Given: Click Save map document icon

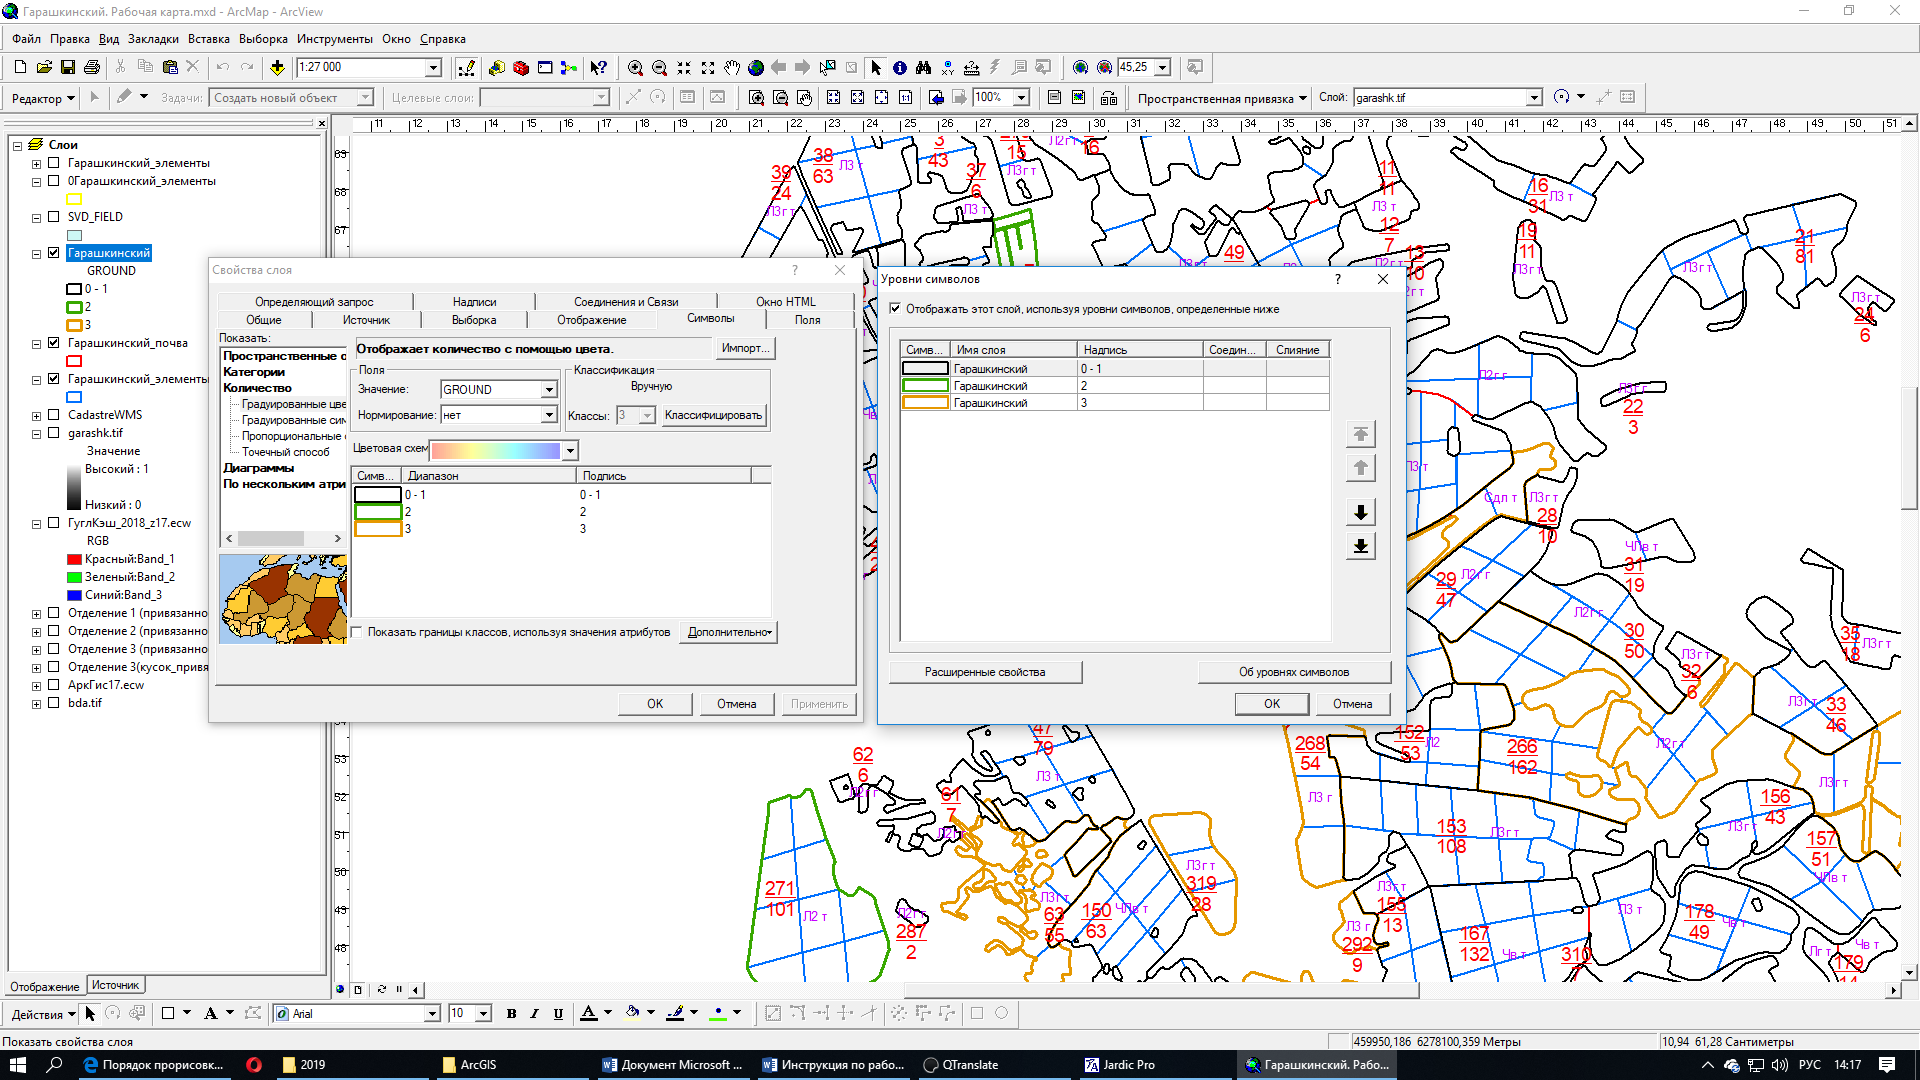Looking at the screenshot, I should (68, 67).
